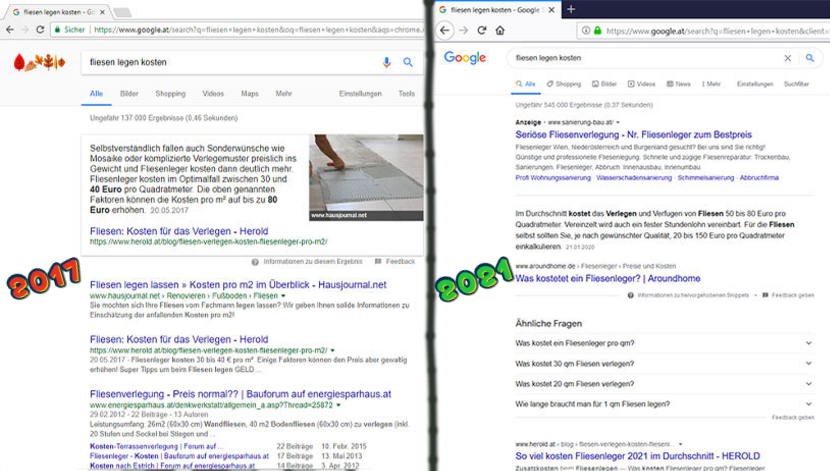Open Einstellungen in the 2017 results
The width and height of the screenshot is (830, 471).
tap(360, 94)
